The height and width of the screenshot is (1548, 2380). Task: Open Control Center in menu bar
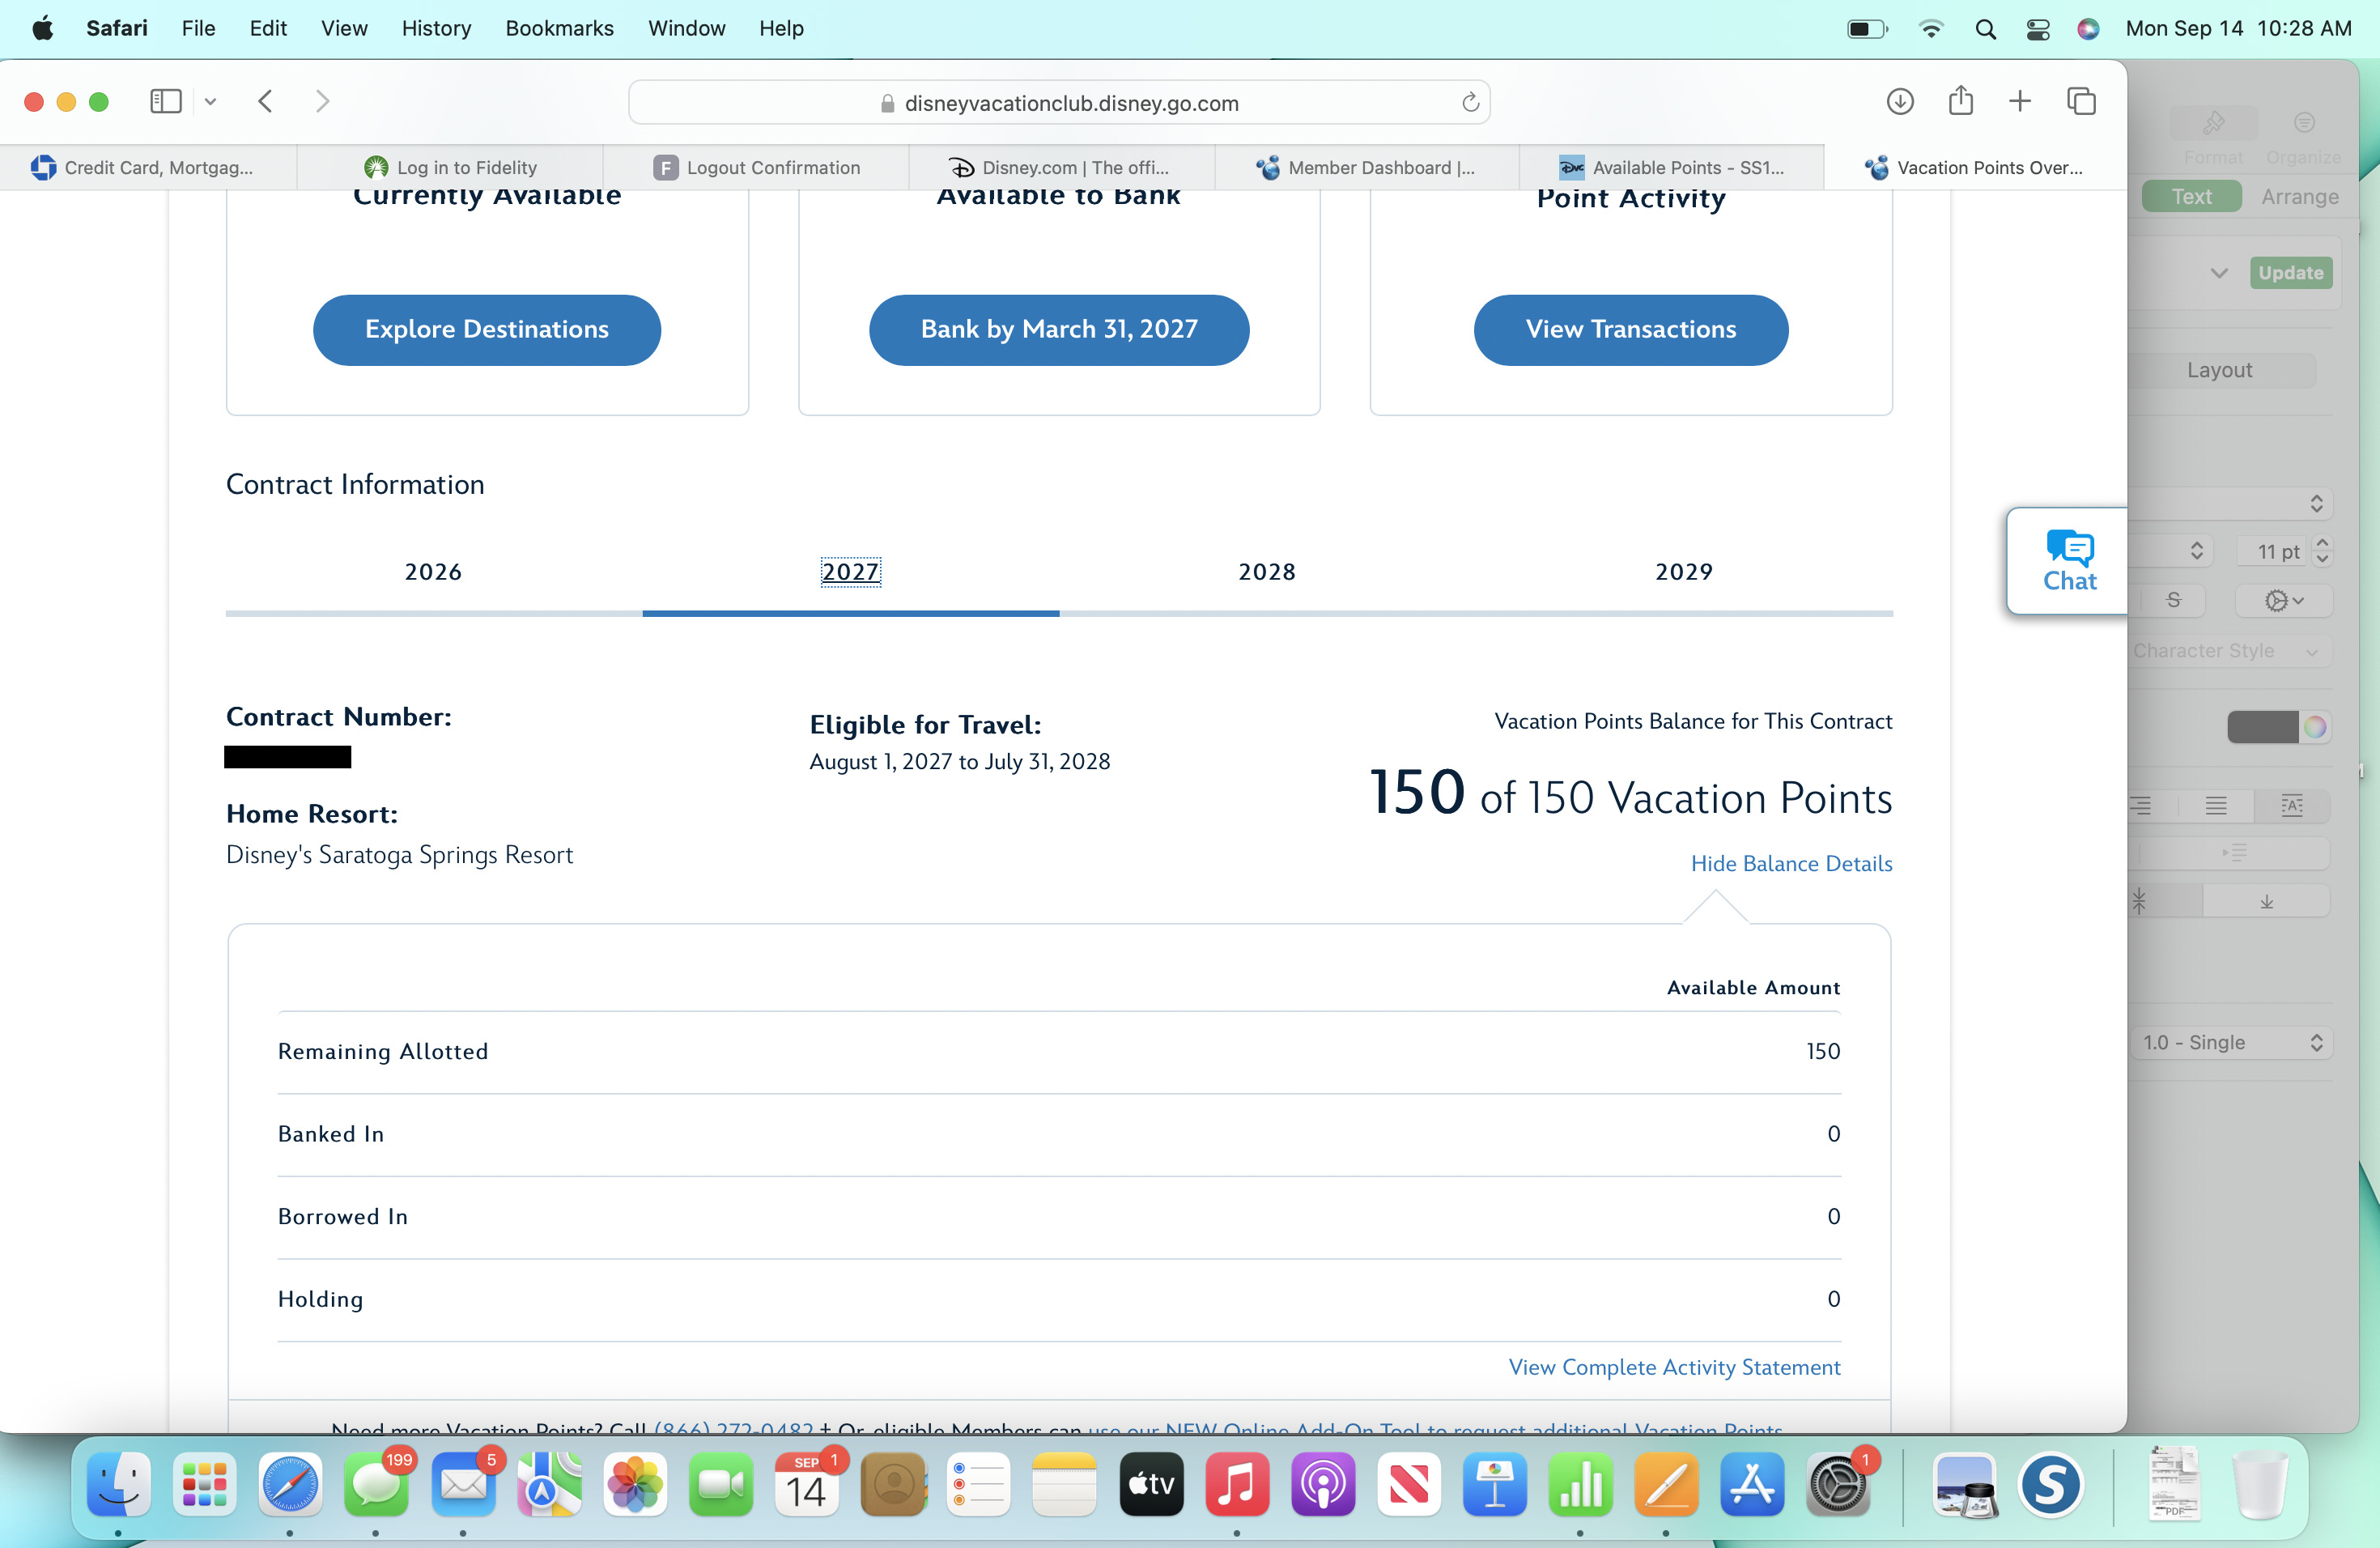2038,29
